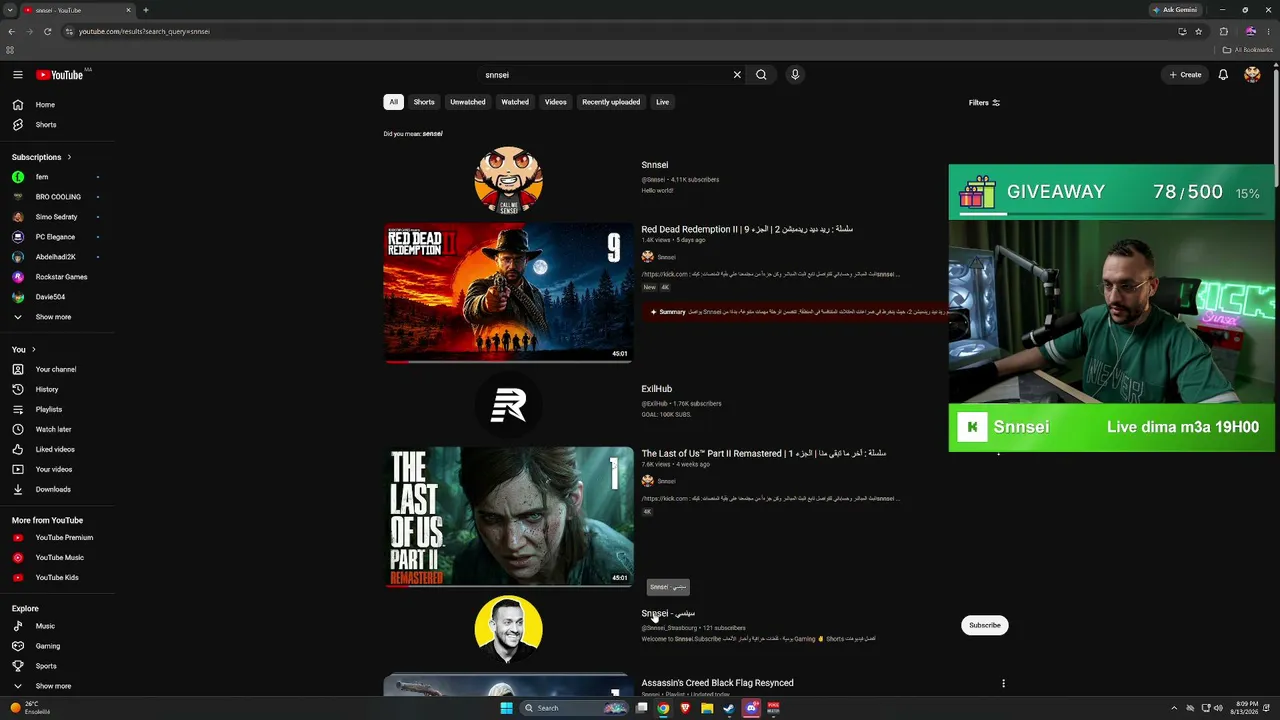Go to the YouTube logo home page
Image resolution: width=1280 pixels, height=720 pixels.
click(x=60, y=75)
